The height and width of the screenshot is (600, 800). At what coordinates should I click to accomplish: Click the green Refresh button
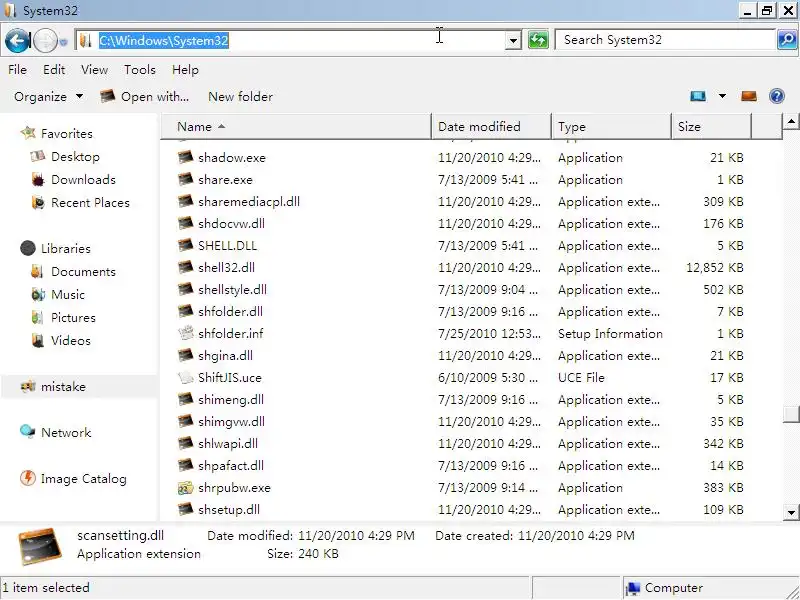coord(538,40)
